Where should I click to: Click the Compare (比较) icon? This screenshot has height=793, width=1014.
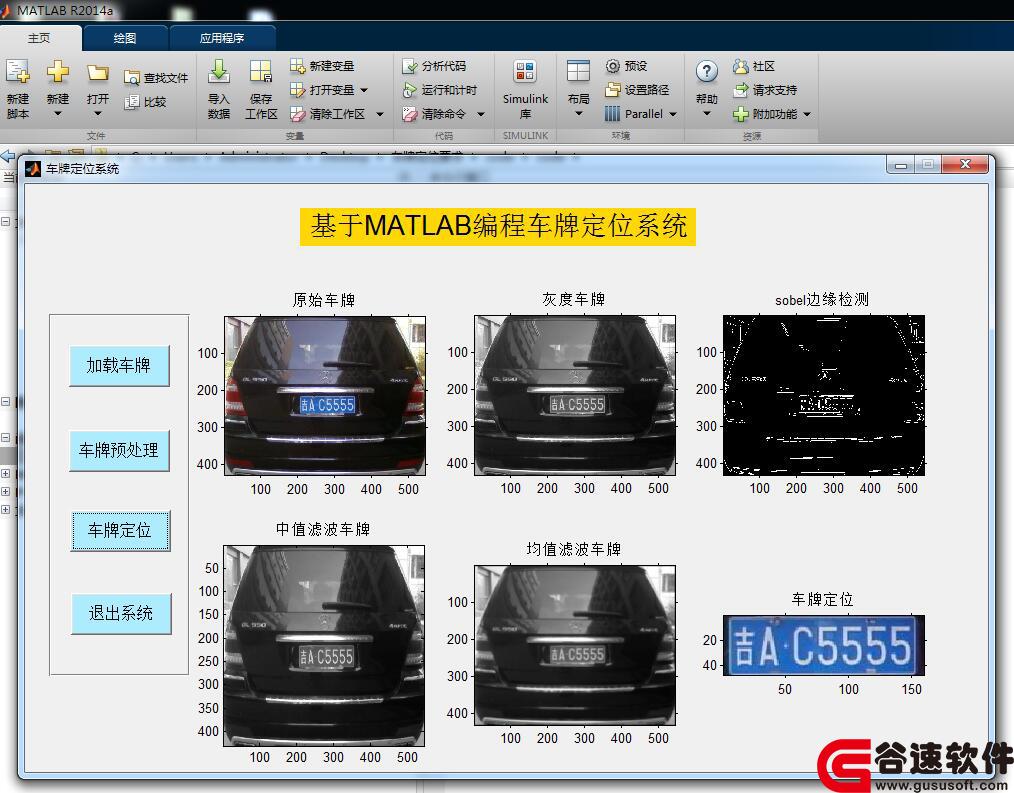tap(131, 102)
